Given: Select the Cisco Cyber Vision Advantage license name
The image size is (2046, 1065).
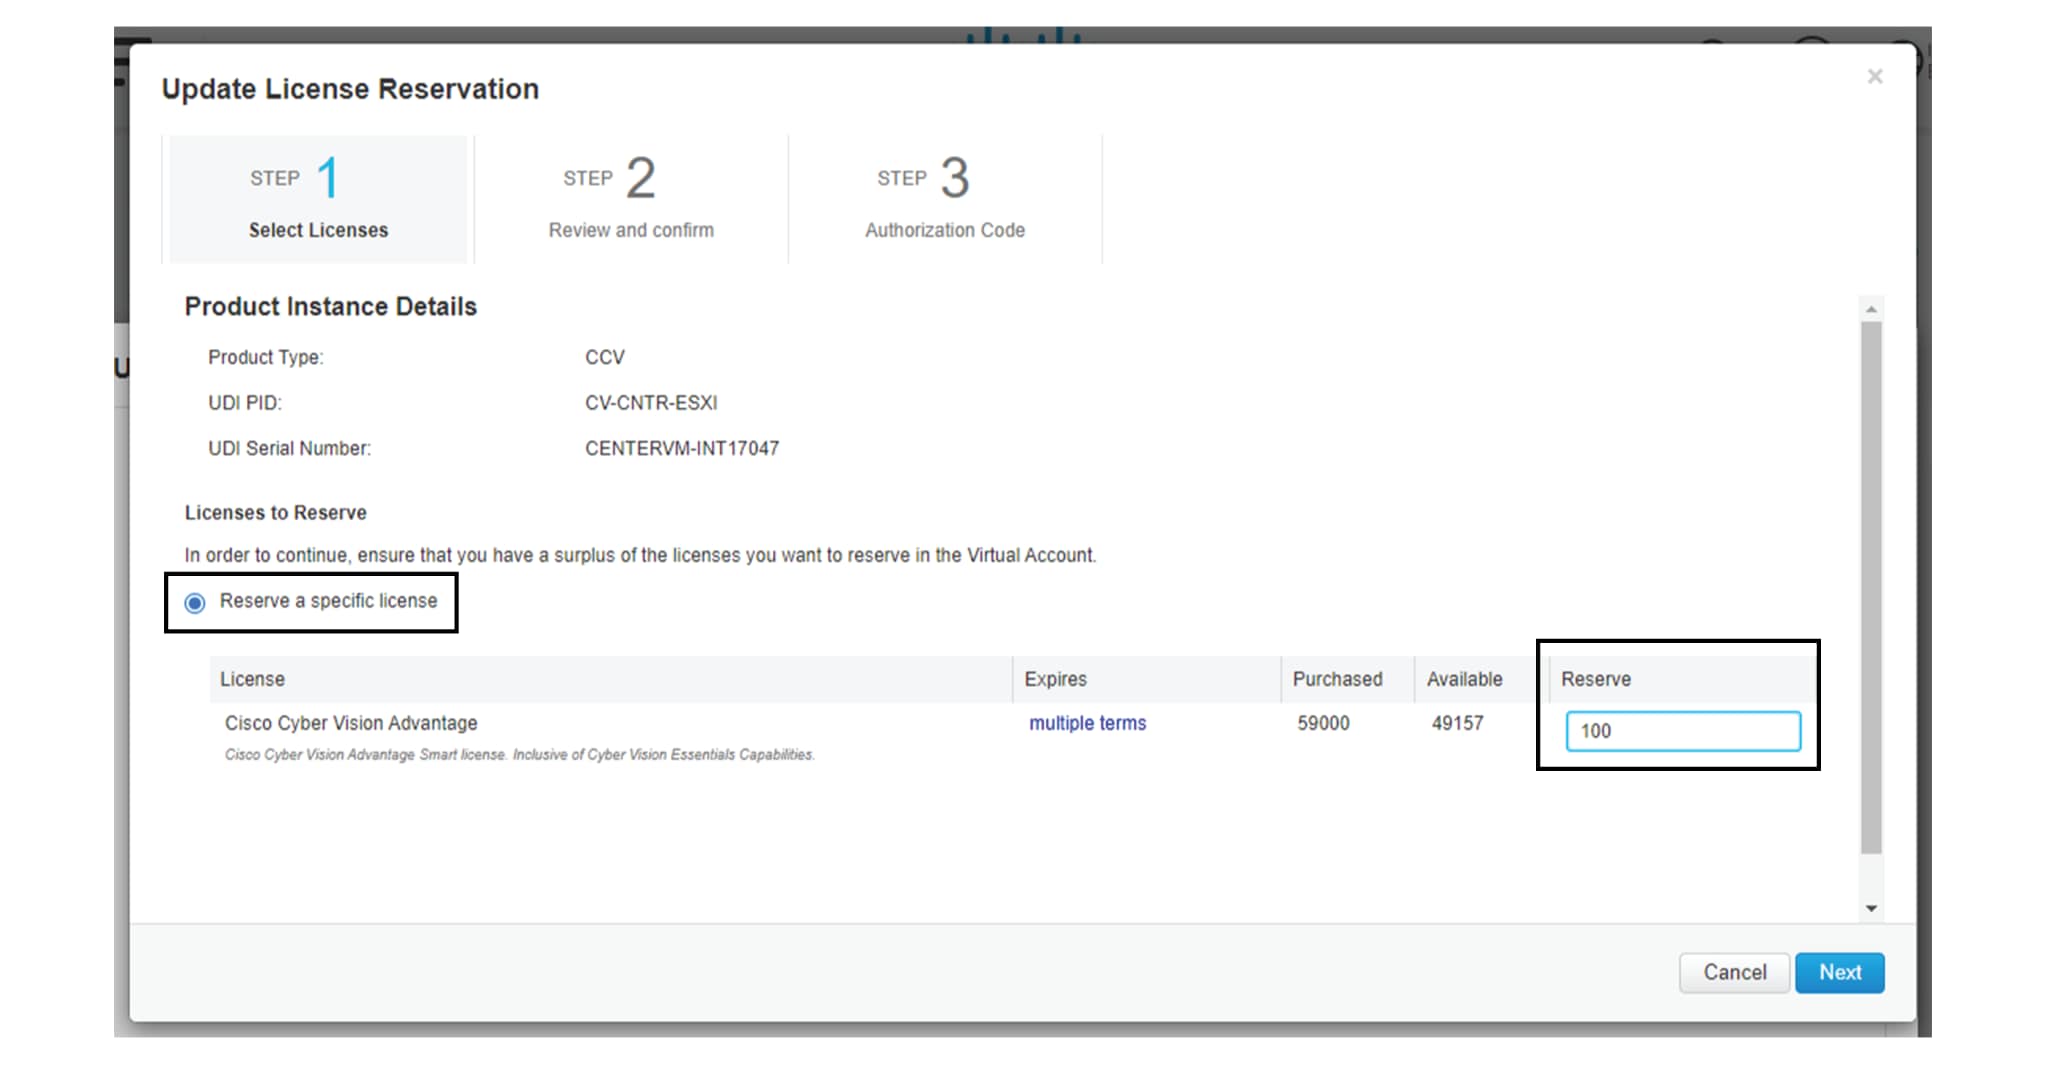Looking at the screenshot, I should pyautogui.click(x=351, y=723).
